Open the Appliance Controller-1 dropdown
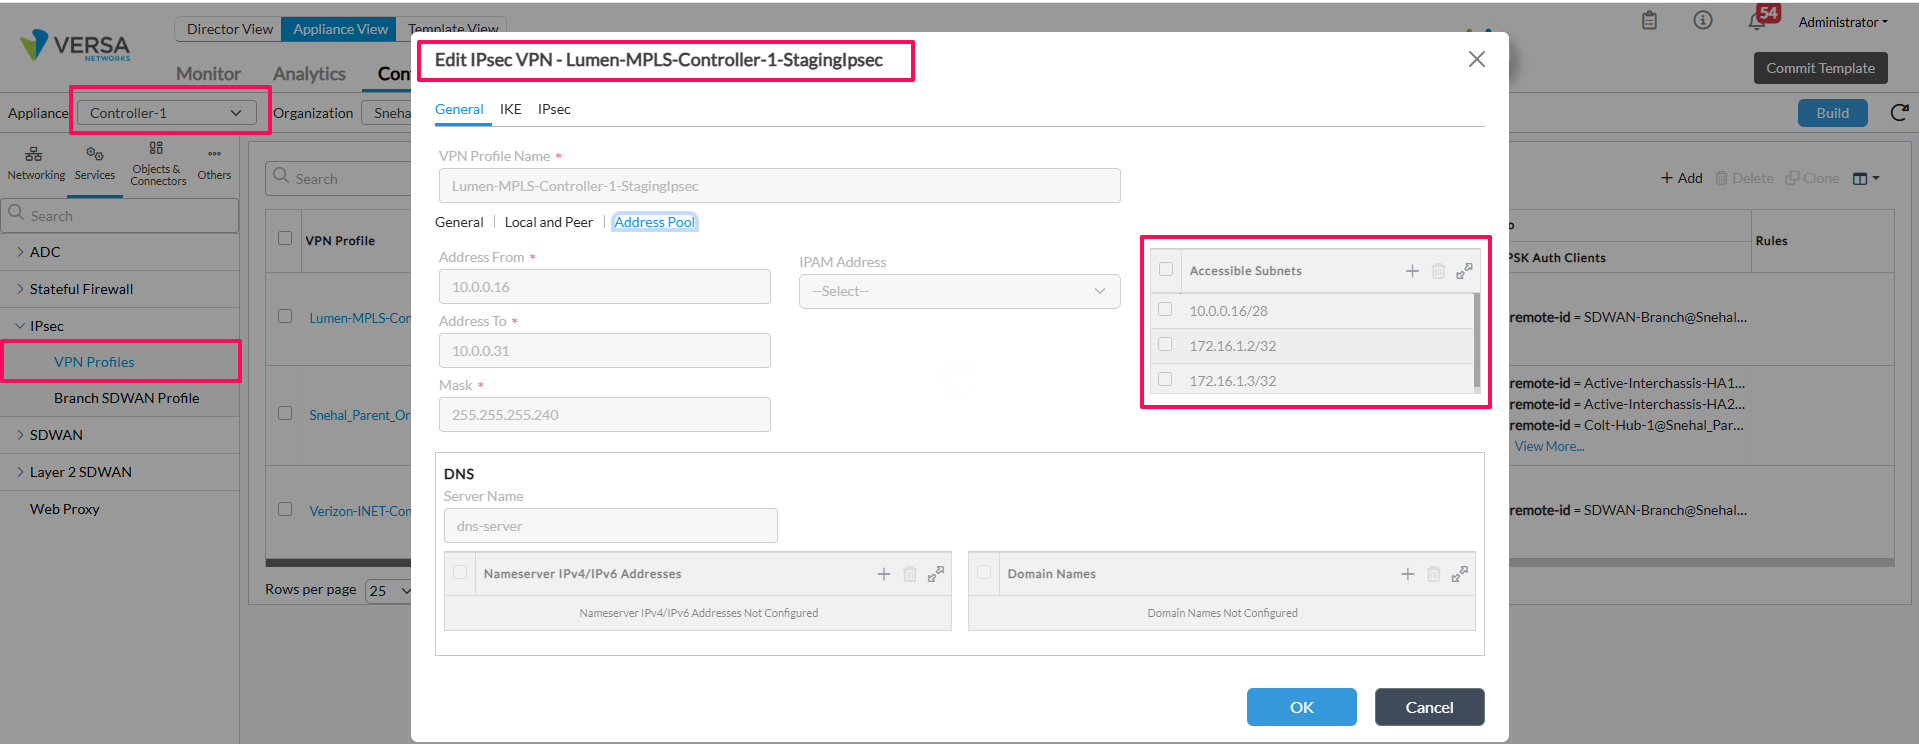Image resolution: width=1919 pixels, height=744 pixels. [x=165, y=113]
